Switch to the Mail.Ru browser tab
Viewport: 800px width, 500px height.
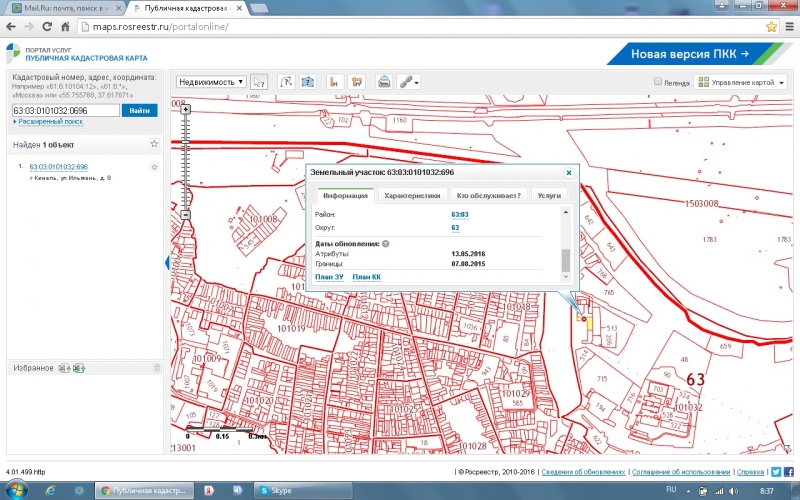67,9
